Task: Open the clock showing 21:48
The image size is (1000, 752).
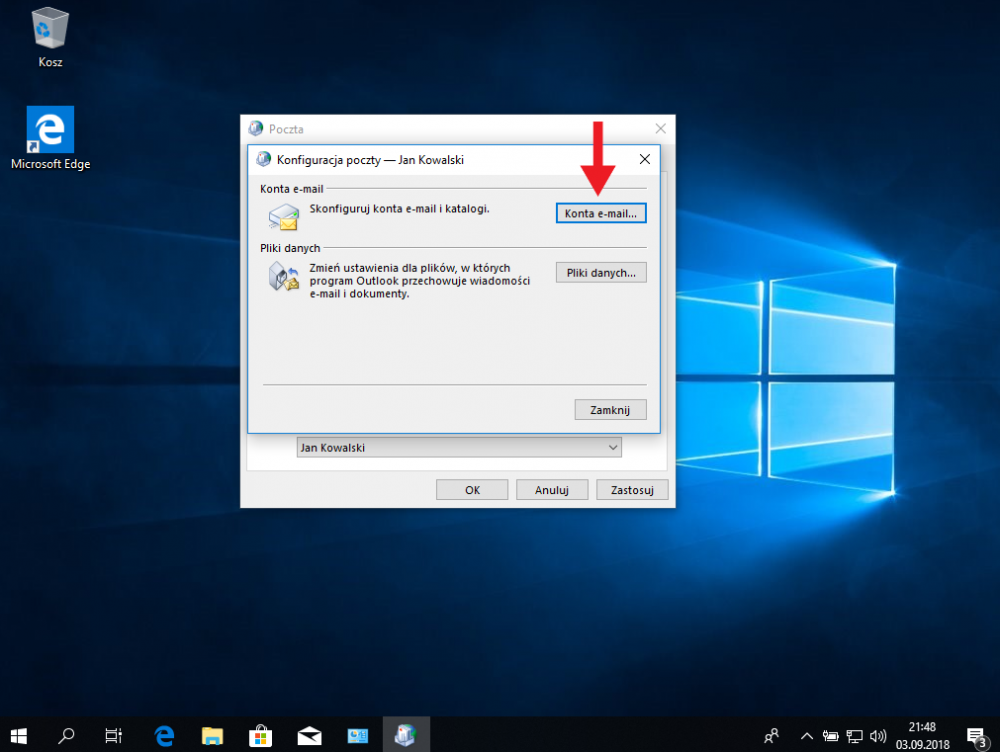Action: coord(922,735)
